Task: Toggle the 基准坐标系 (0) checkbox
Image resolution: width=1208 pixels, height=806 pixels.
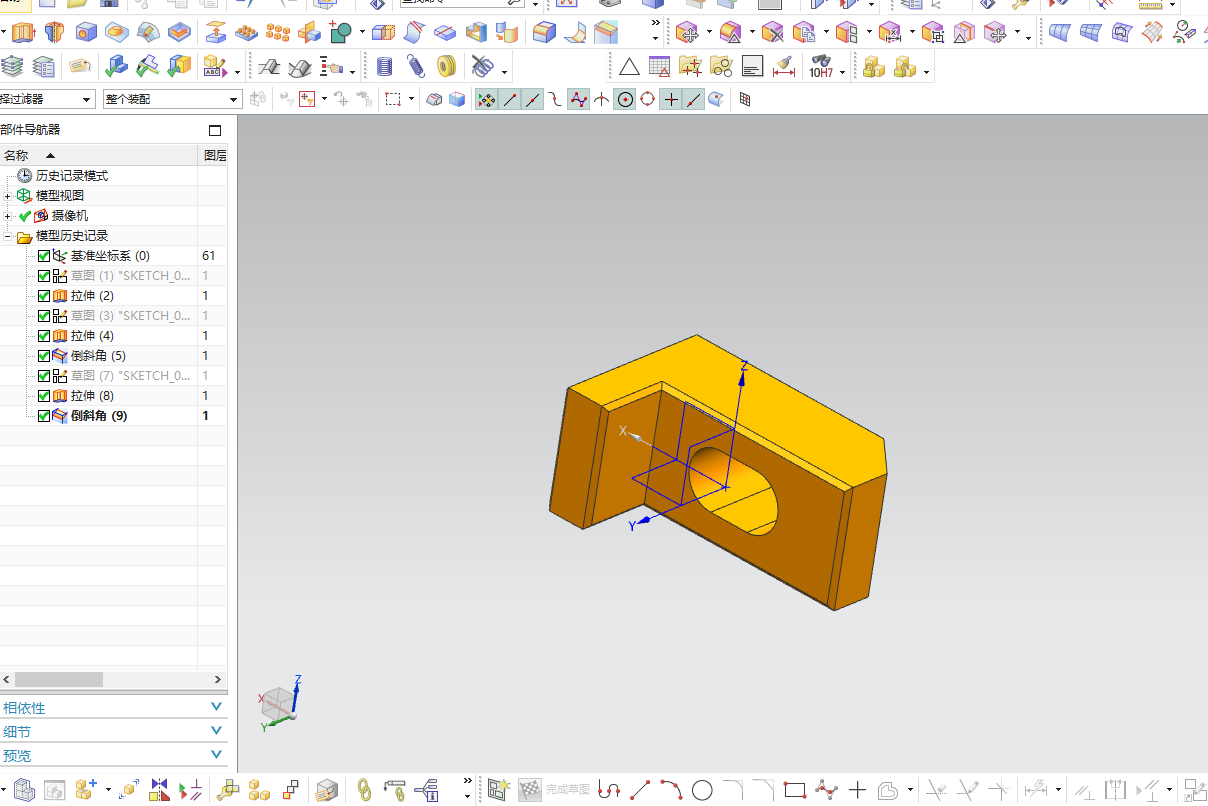Action: 44,256
